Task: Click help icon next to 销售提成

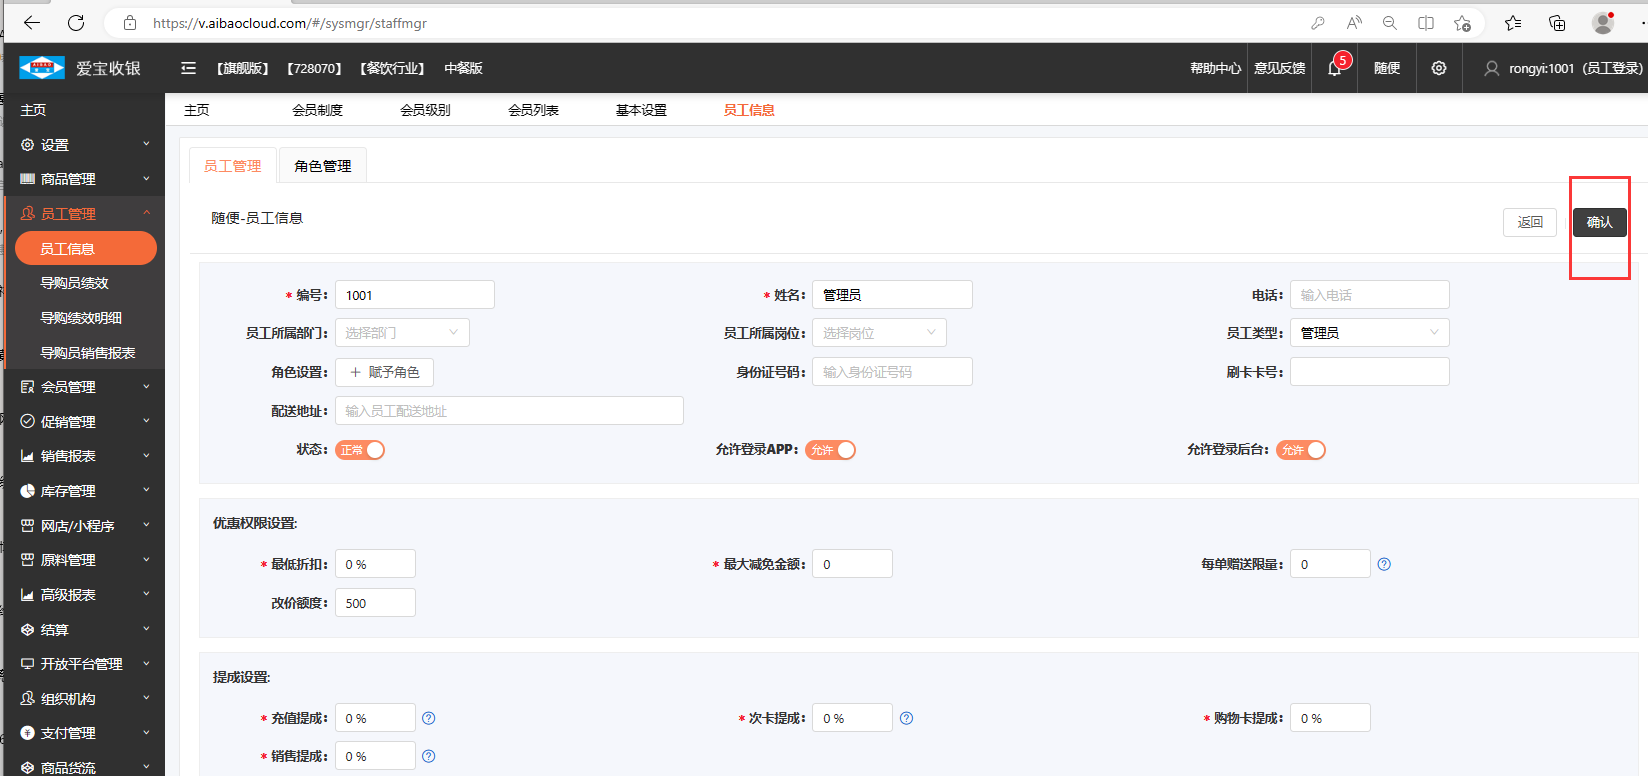Action: 428,756
